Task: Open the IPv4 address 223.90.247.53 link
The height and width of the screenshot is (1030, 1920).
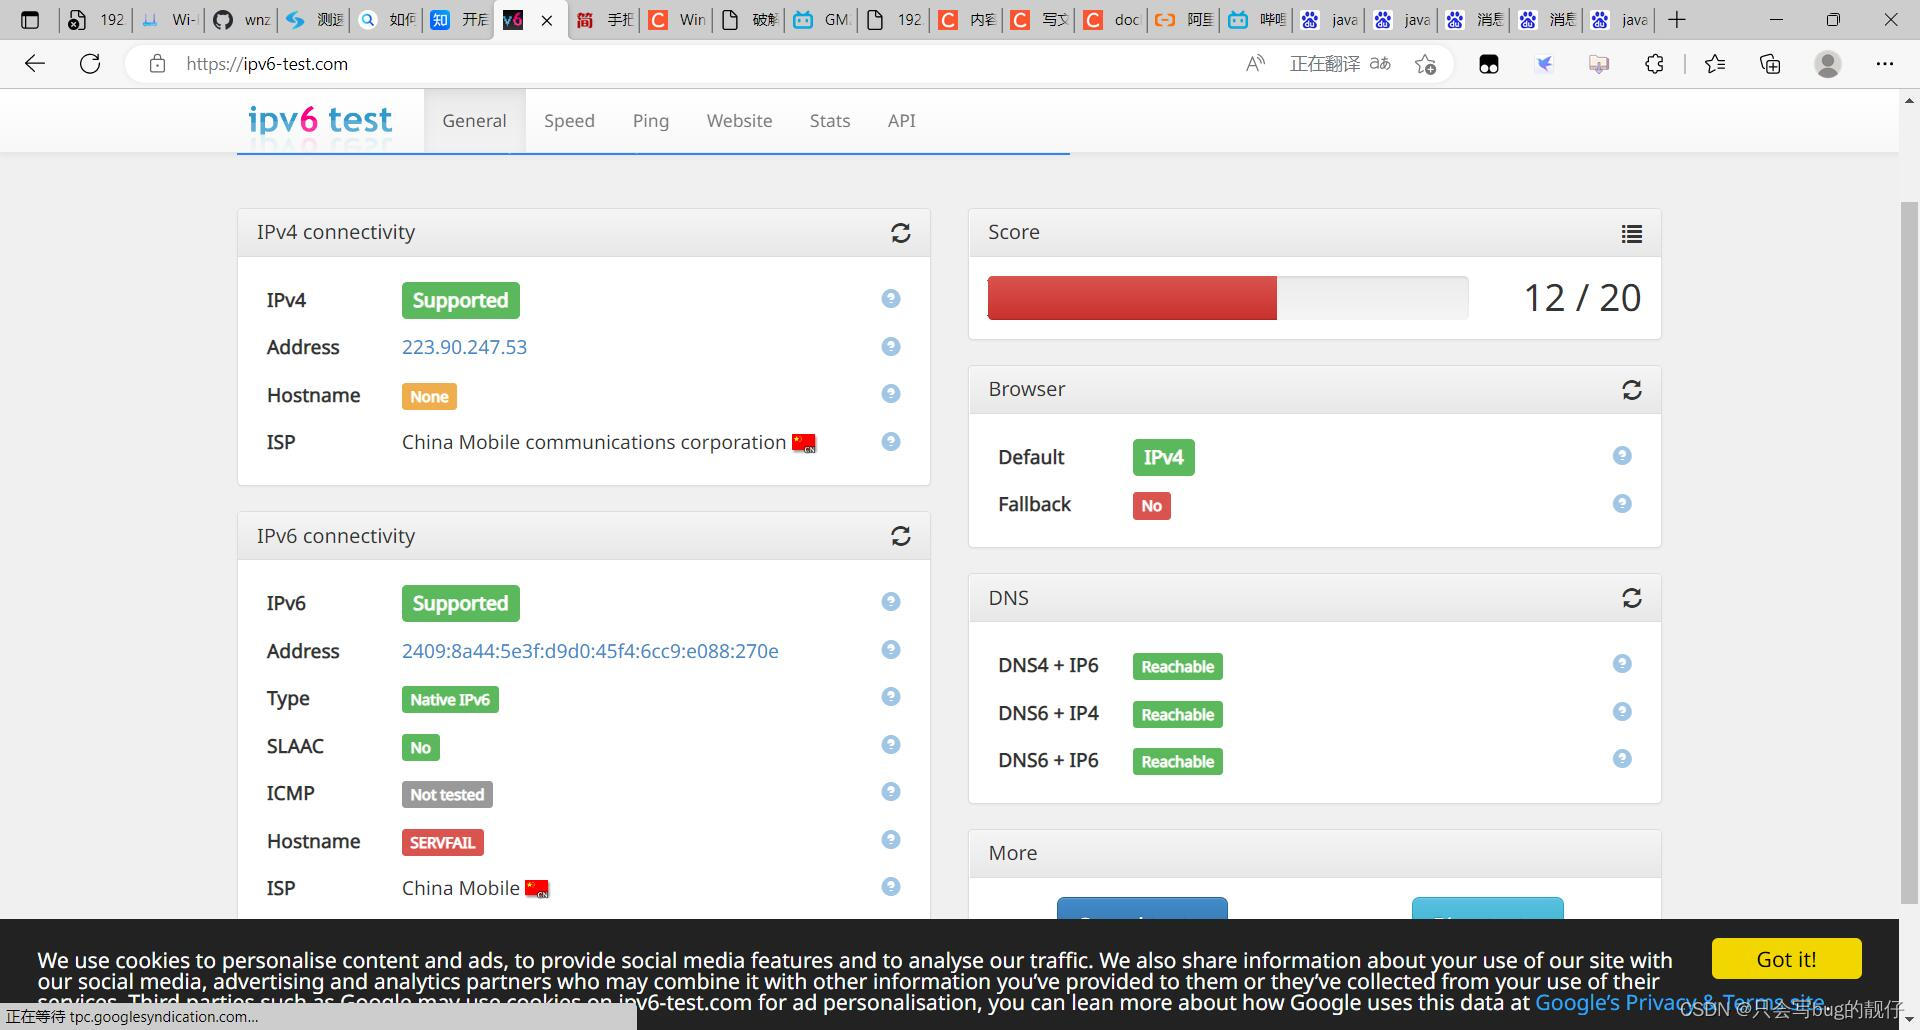Action: click(x=465, y=347)
